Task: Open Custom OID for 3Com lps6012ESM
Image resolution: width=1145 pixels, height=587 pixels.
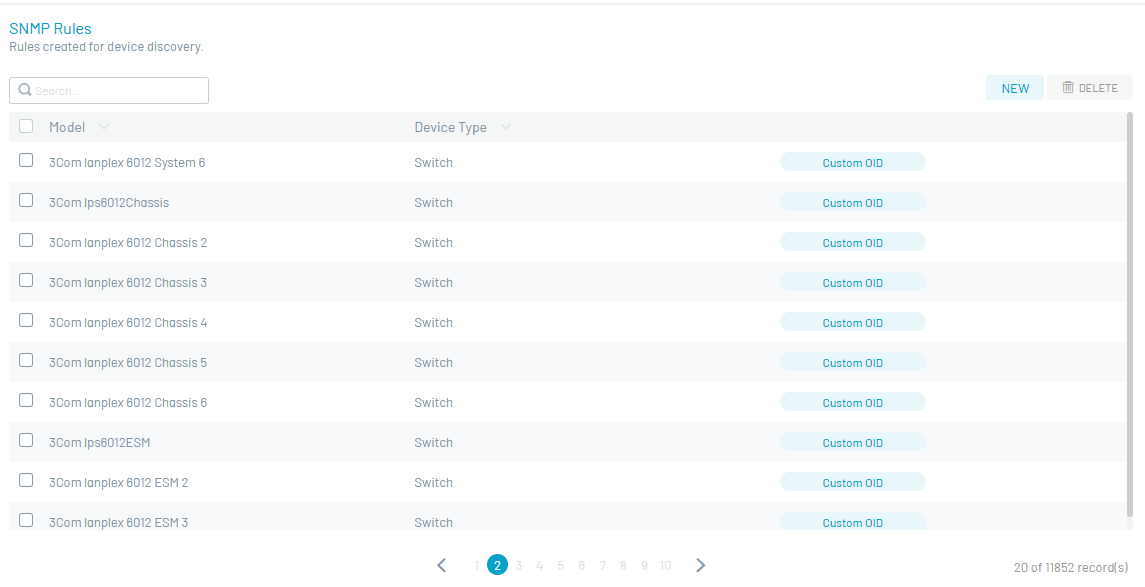Action: point(853,442)
